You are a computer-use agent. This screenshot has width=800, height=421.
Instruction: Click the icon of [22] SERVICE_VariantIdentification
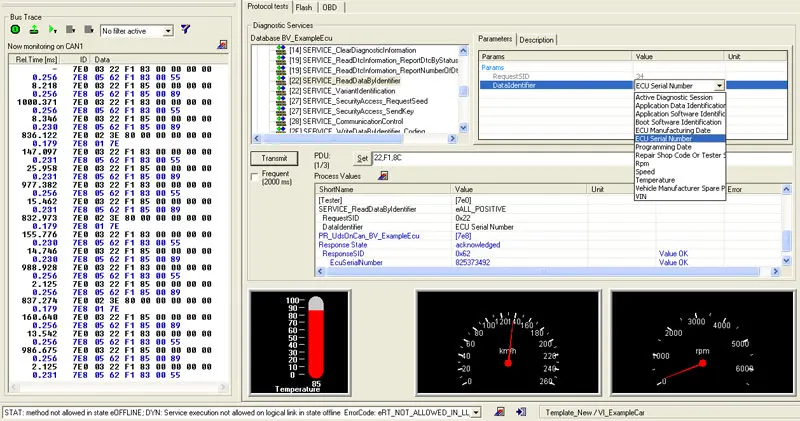click(x=281, y=91)
